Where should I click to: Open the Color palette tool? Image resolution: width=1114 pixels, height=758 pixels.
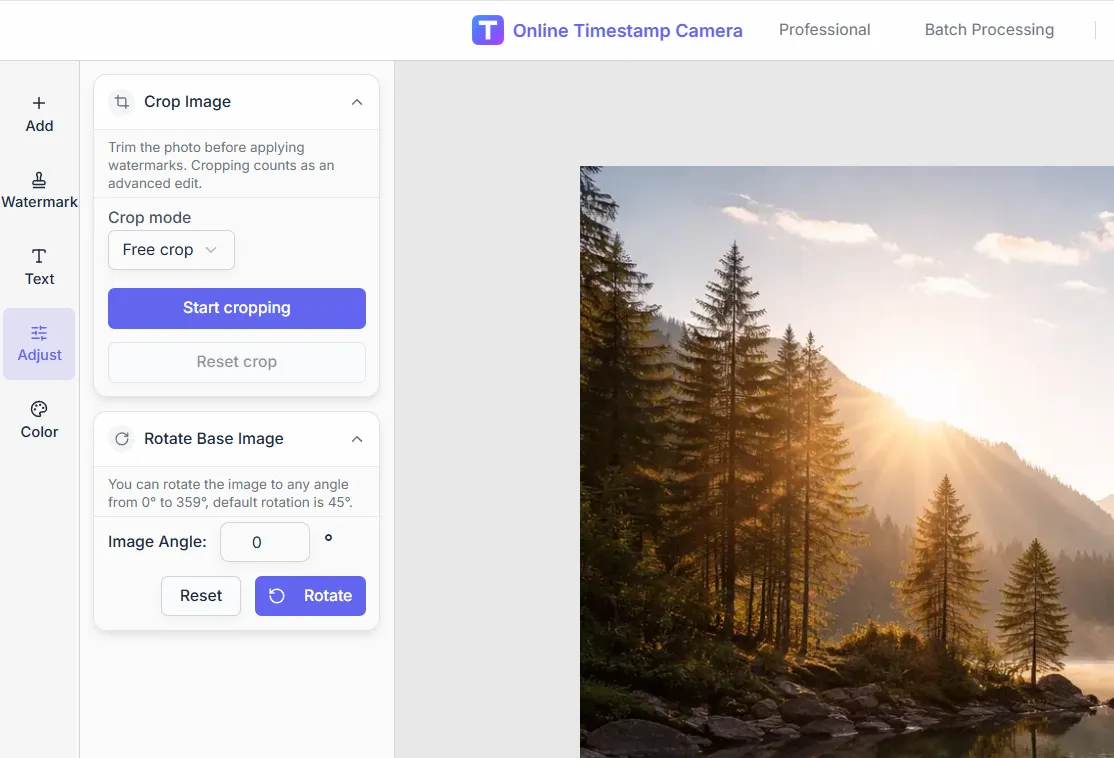tap(39, 419)
